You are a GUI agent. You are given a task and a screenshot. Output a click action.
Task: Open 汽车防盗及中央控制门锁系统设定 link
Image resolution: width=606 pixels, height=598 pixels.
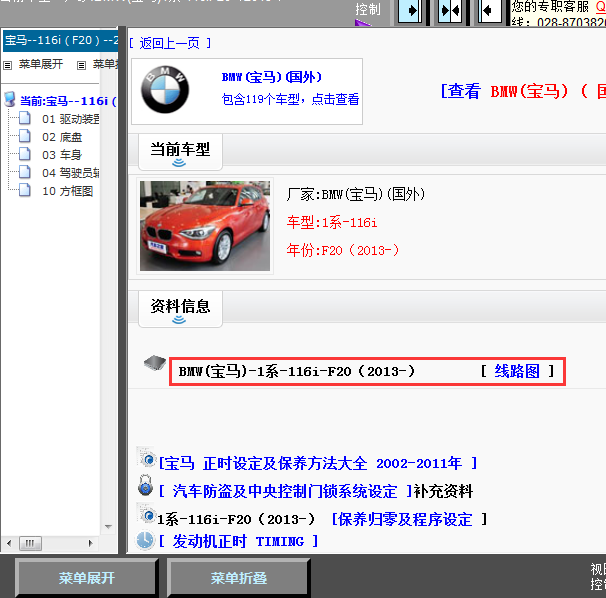286,491
